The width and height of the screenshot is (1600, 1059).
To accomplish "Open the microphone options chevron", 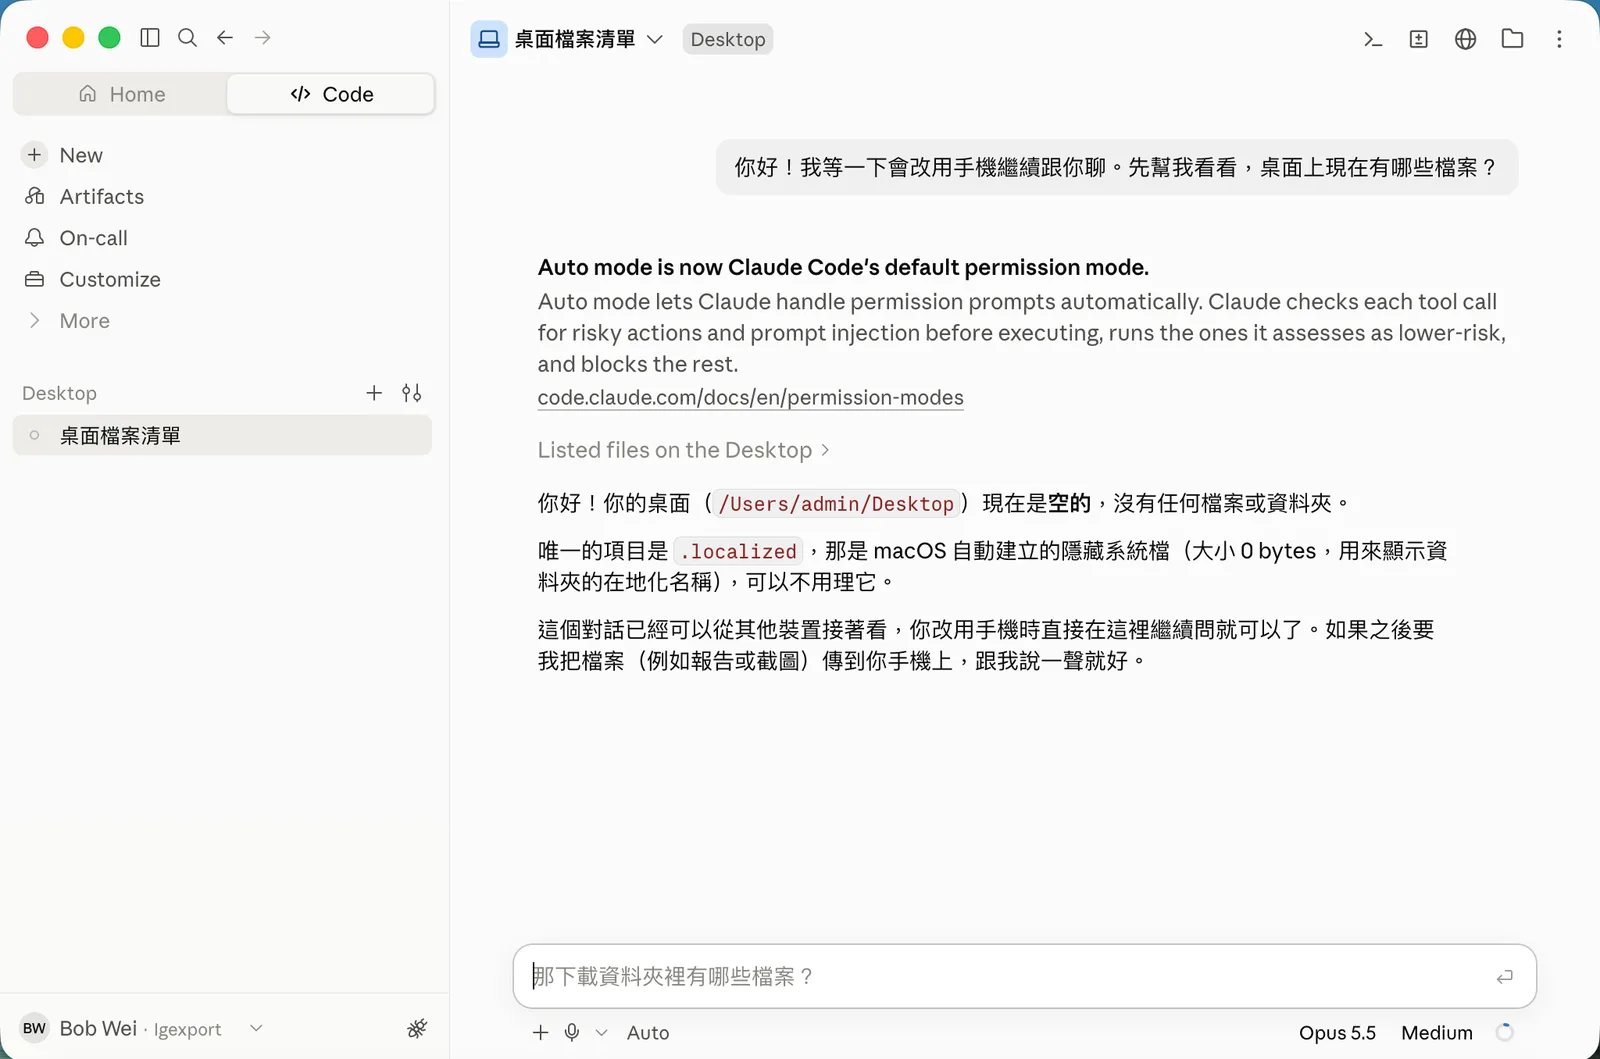I will point(601,1033).
